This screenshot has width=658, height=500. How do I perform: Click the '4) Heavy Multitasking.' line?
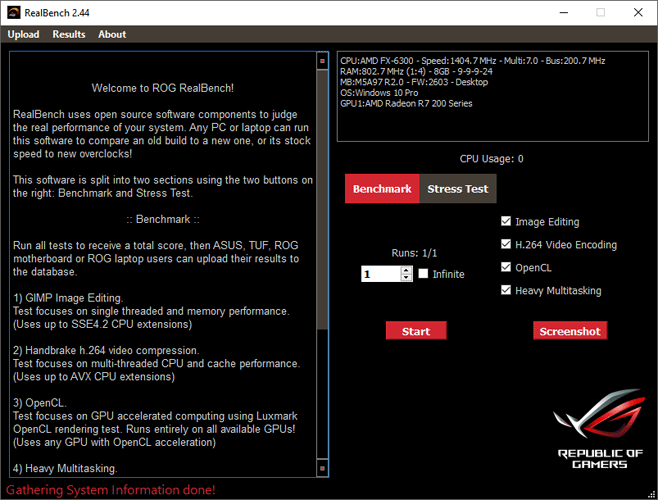pyautogui.click(x=65, y=469)
